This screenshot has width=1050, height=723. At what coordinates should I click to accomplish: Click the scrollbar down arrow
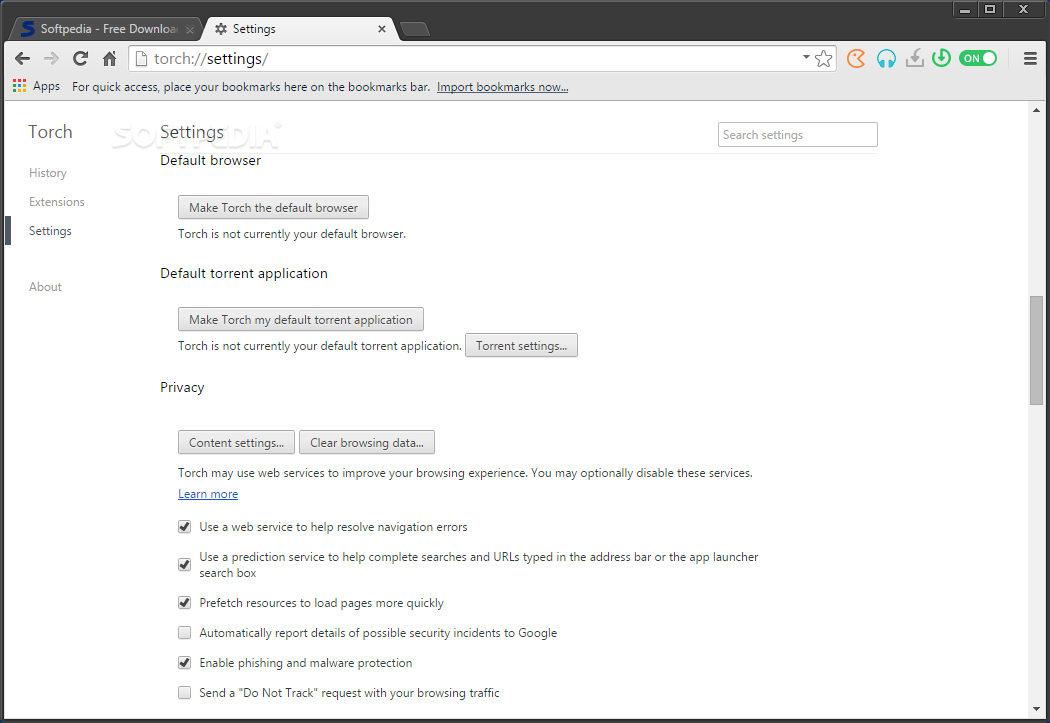pyautogui.click(x=1036, y=709)
